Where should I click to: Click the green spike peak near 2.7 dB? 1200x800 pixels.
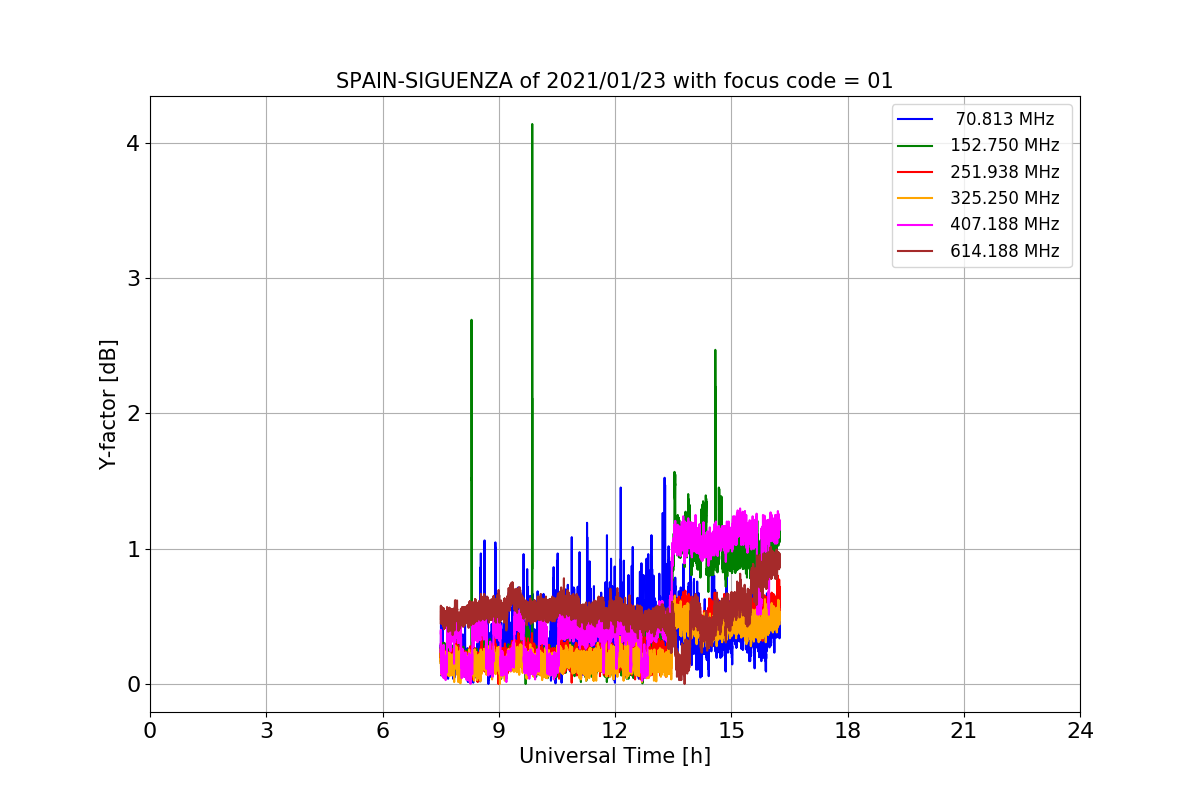(x=471, y=321)
